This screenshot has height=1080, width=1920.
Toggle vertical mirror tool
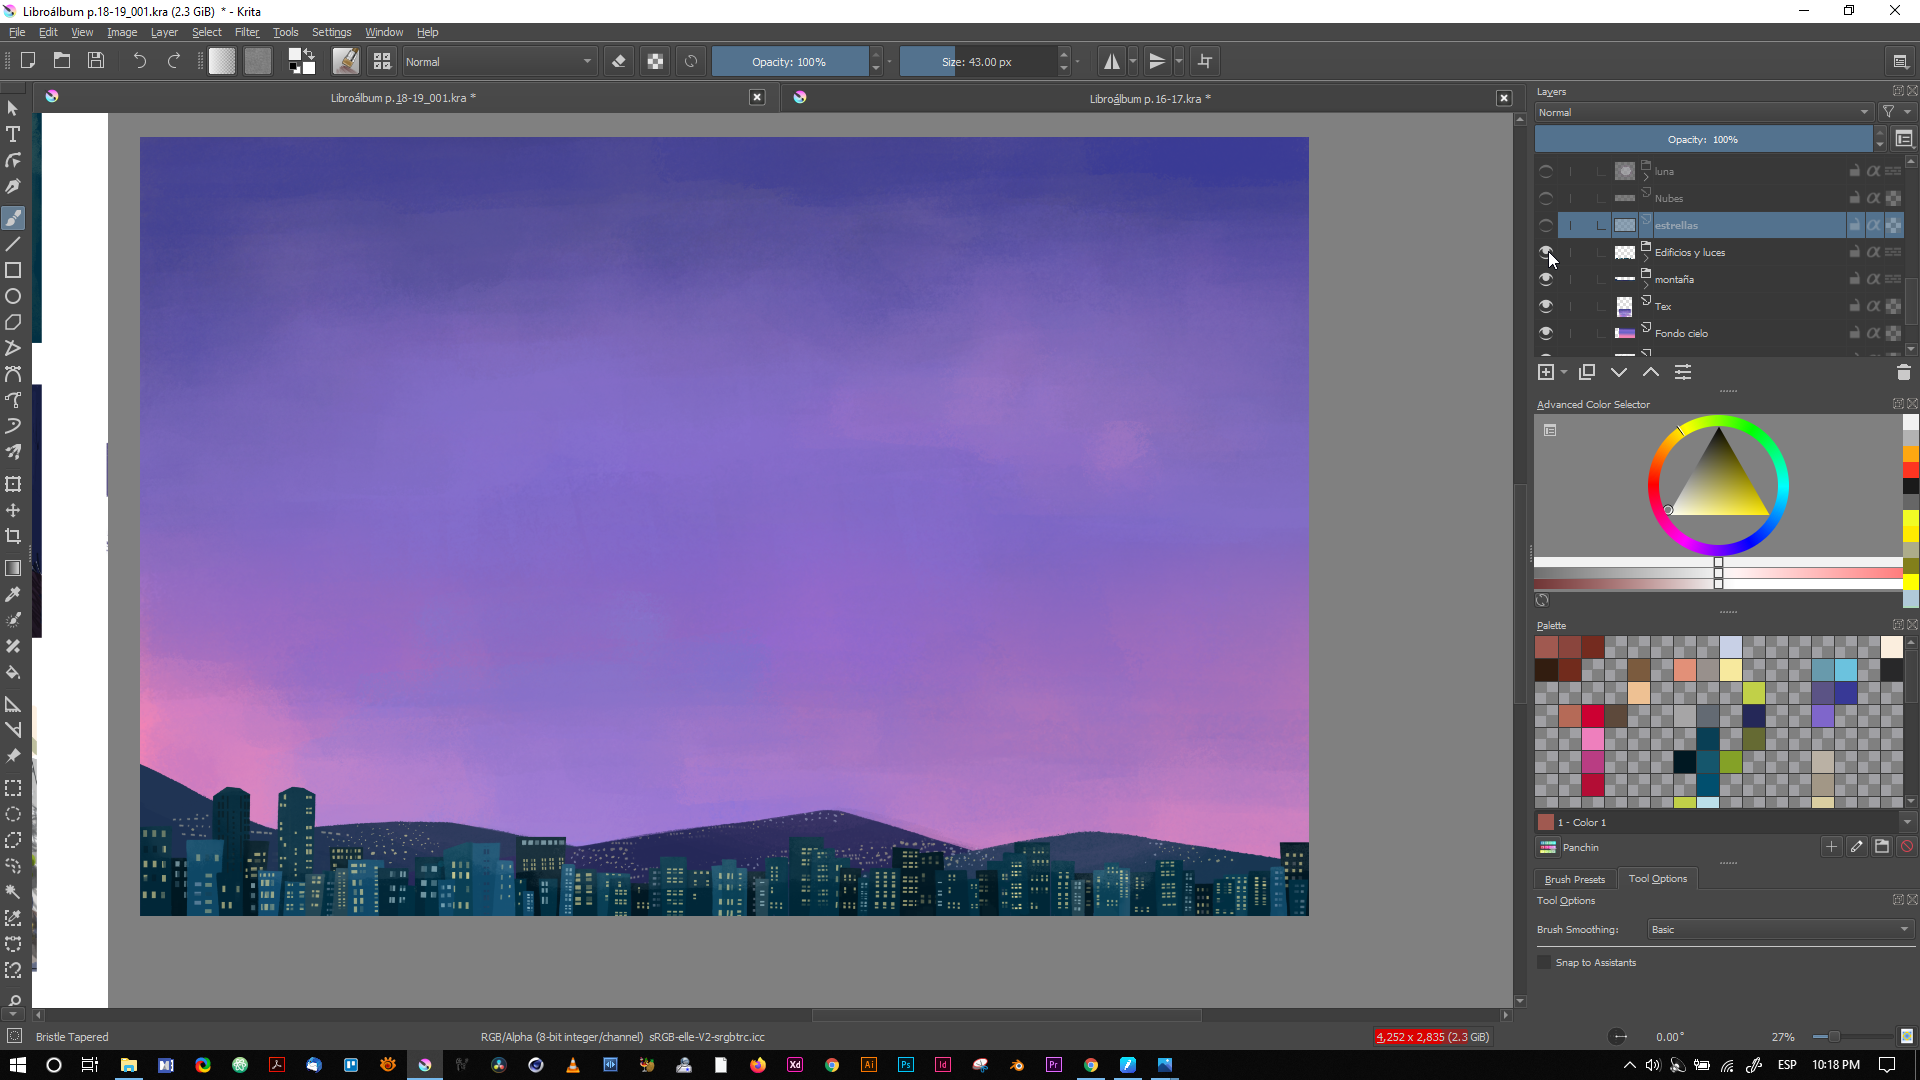(1157, 61)
